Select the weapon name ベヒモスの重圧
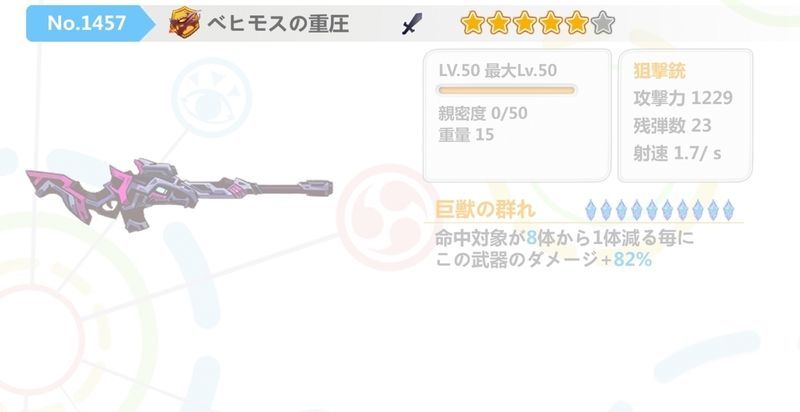 tap(278, 24)
